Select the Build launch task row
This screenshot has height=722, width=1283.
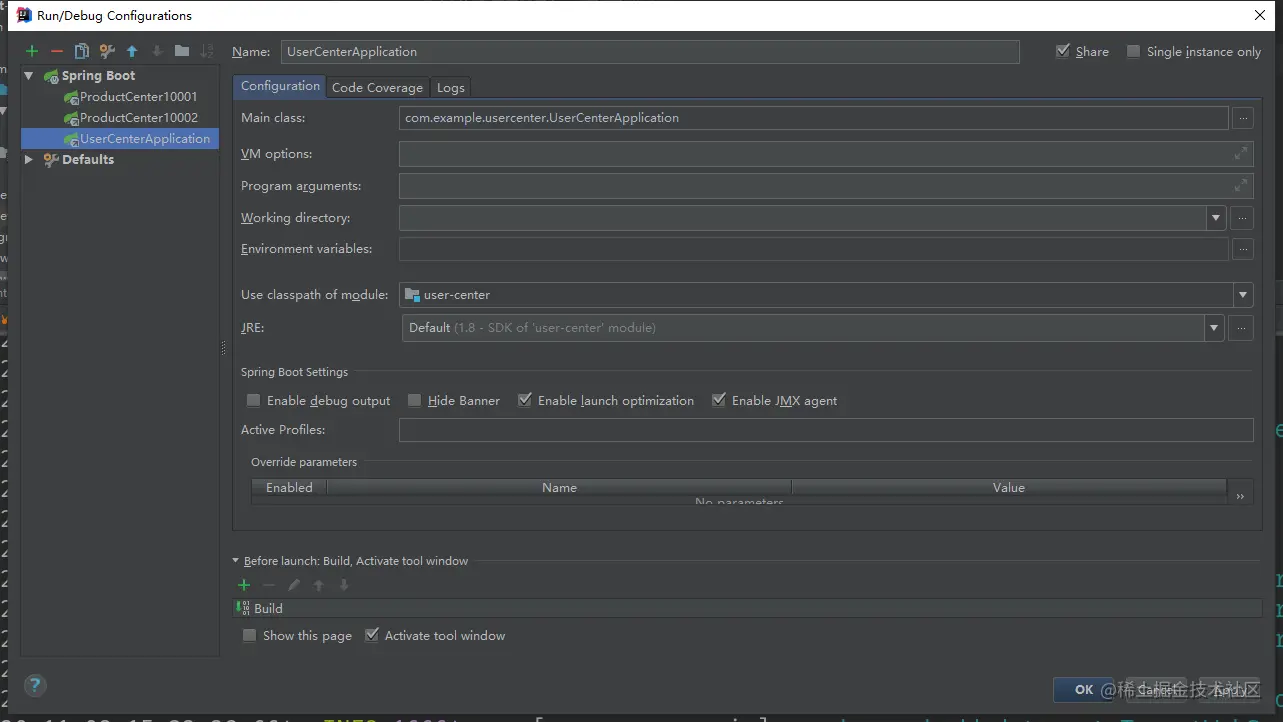(x=747, y=608)
